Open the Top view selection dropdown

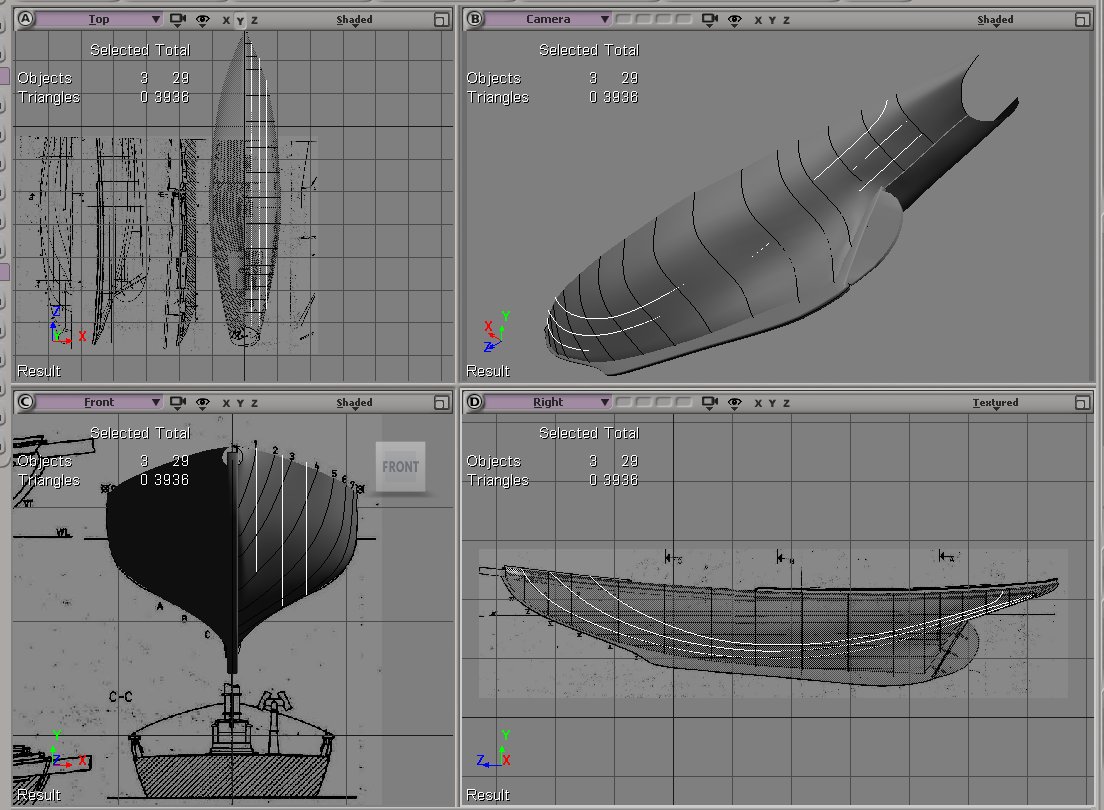99,19
